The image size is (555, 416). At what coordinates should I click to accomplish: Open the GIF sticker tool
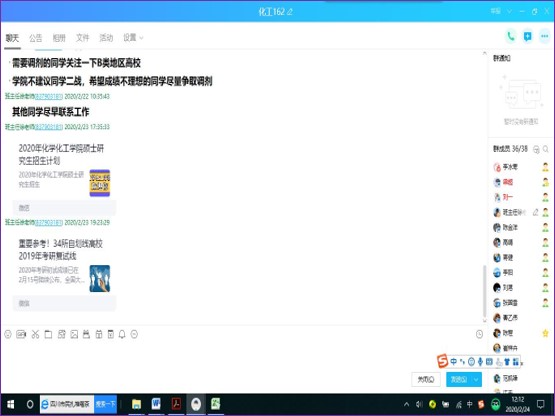(21, 334)
